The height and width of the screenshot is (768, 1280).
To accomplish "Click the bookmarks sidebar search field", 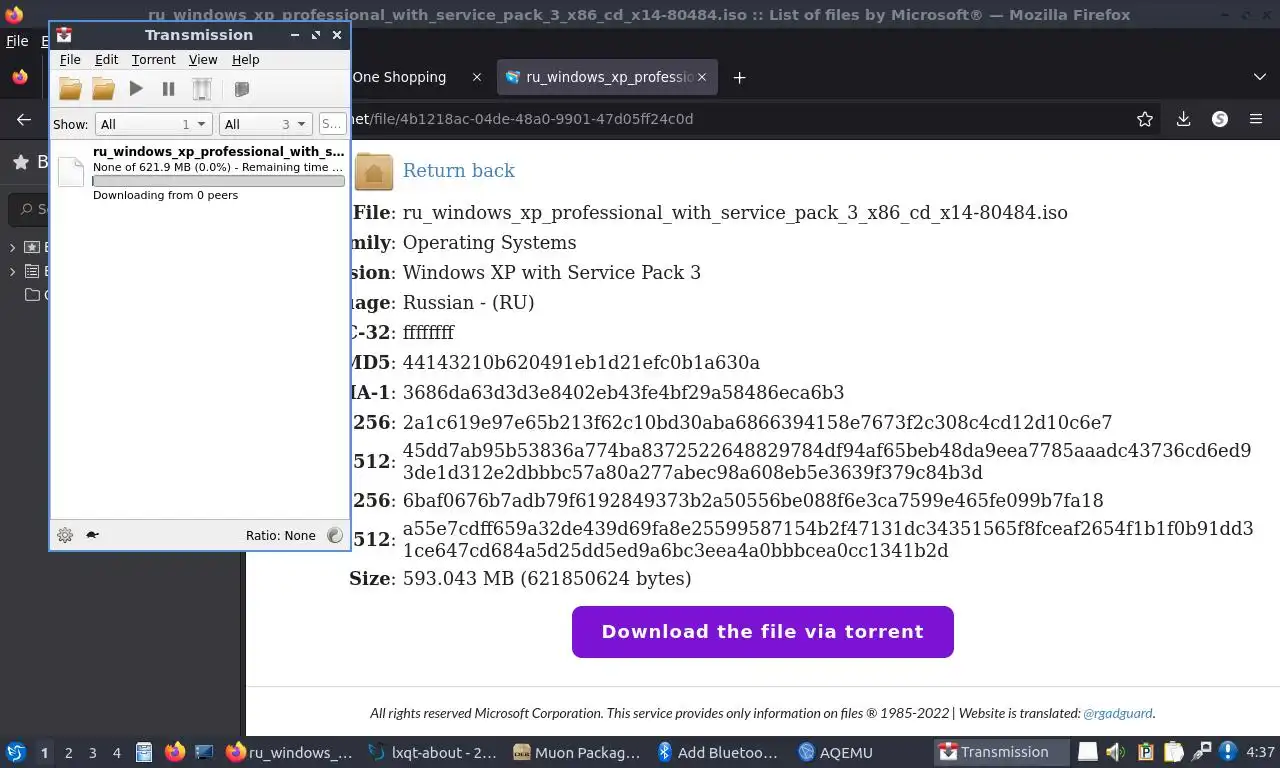I will tap(30, 209).
